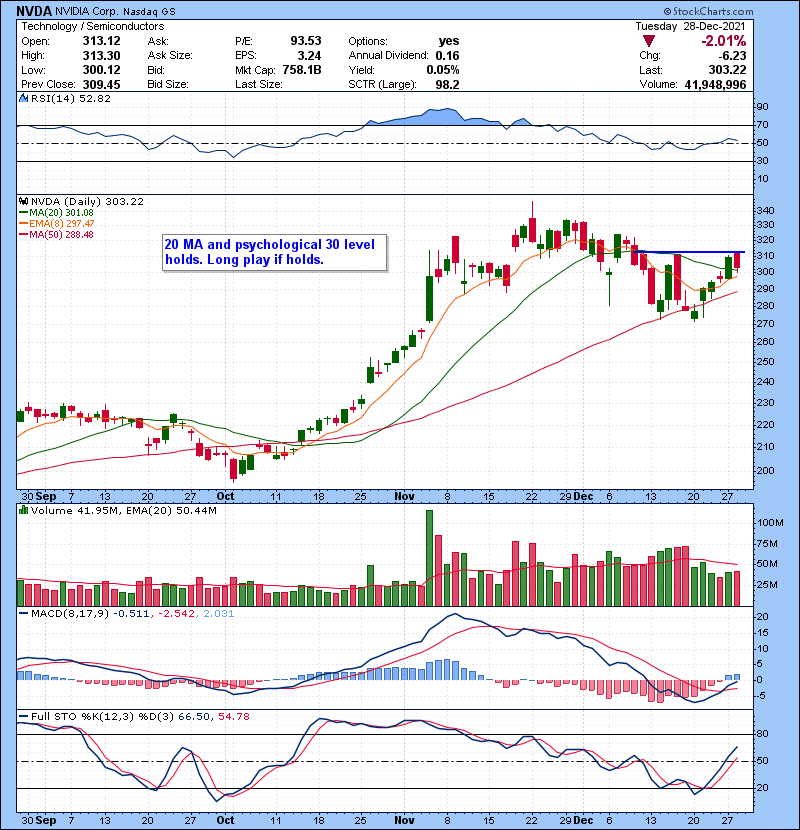Click the date 'Tuesday 28-Dec-2021'

point(690,26)
